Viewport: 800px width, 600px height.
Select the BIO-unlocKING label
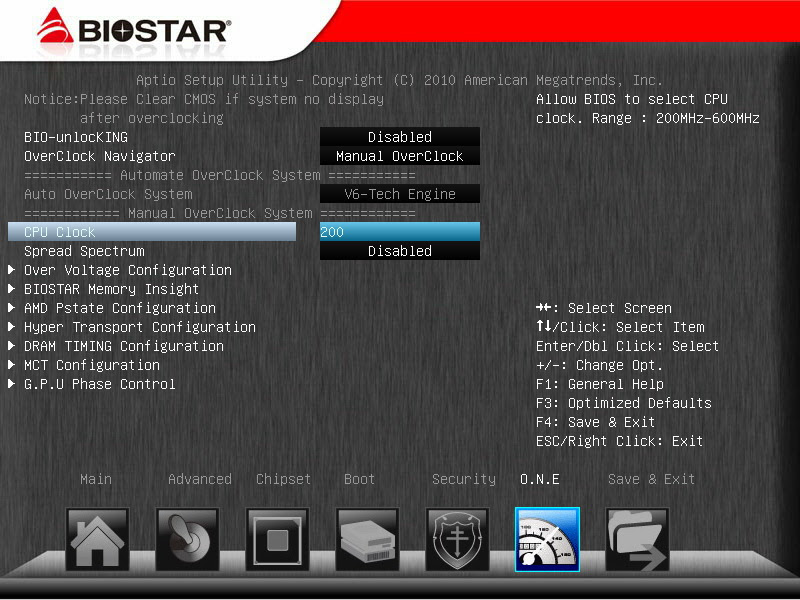click(76, 137)
